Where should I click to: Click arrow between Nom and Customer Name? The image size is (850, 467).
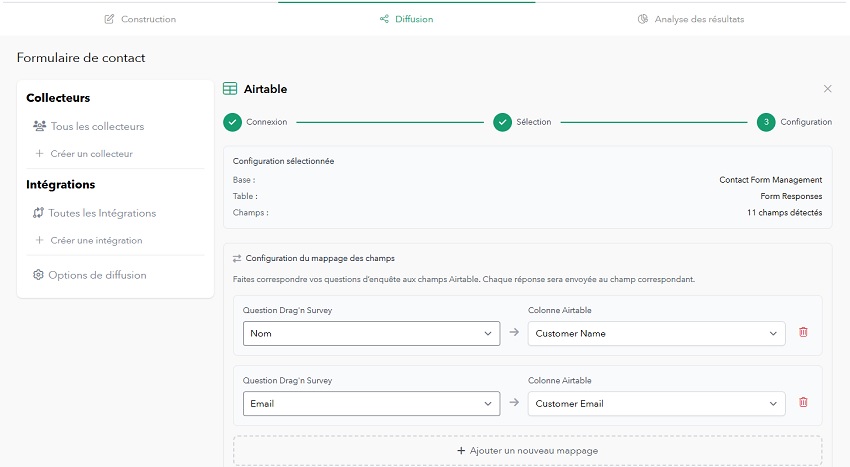514,332
